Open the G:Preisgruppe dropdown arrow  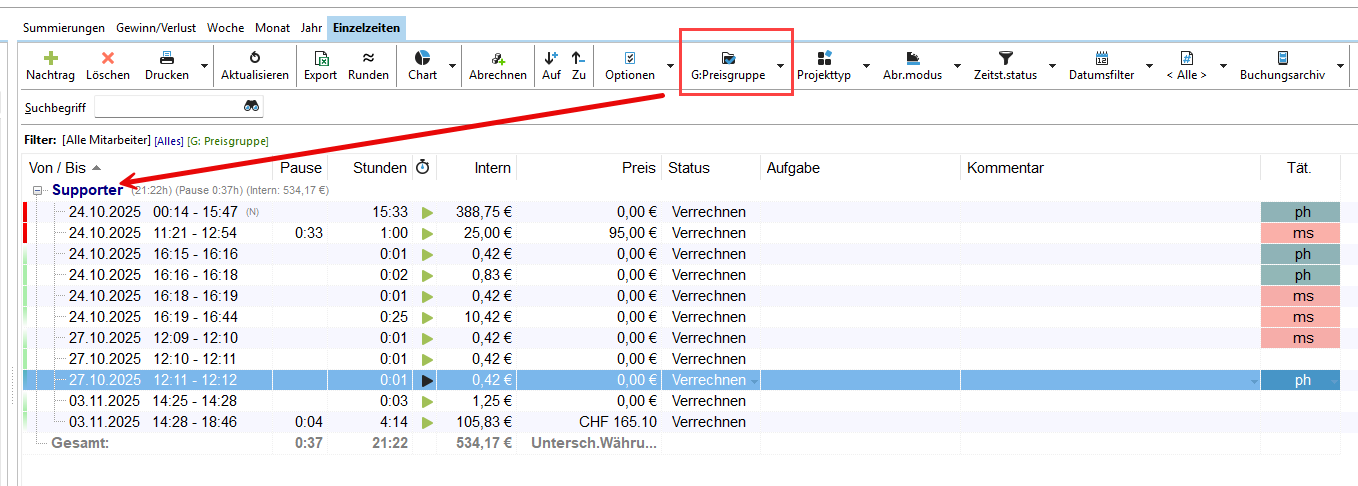780,66
